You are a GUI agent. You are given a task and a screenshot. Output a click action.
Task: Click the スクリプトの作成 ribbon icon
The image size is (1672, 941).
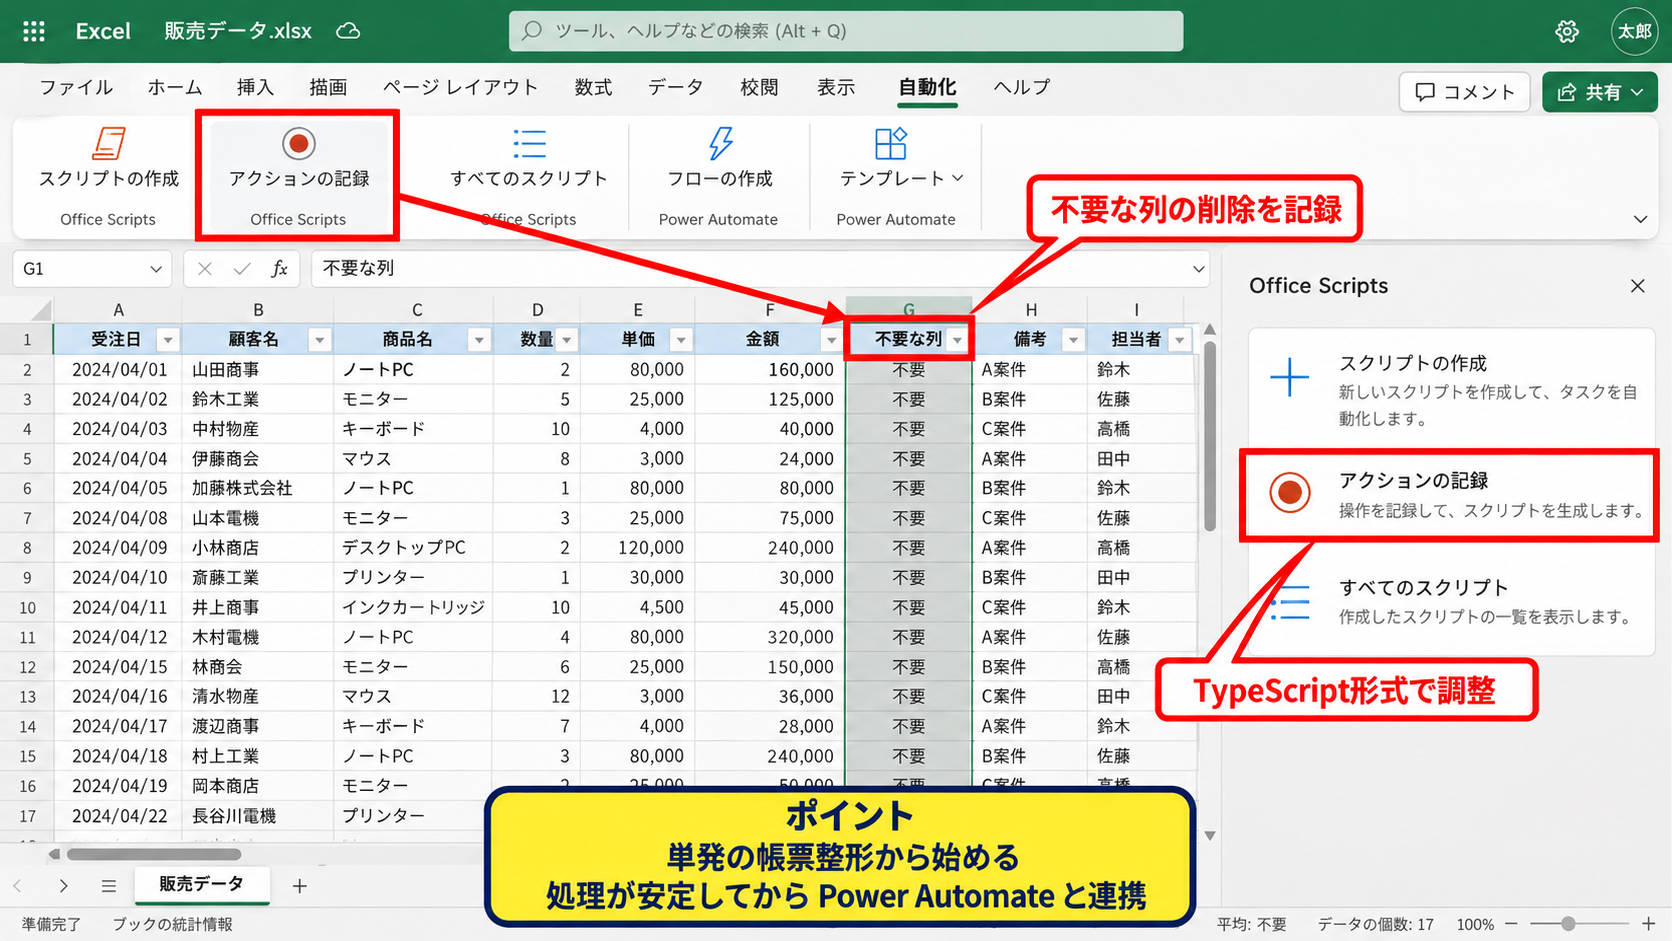coord(109,144)
